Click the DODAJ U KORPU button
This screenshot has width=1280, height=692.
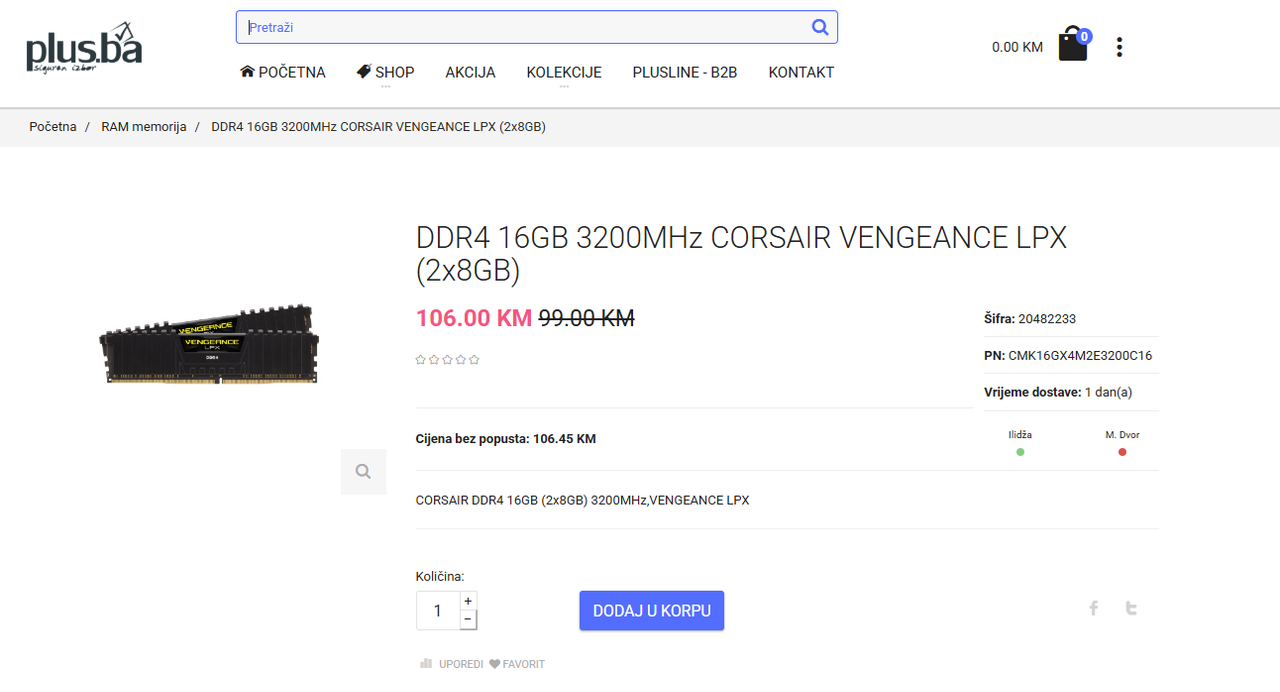click(652, 610)
